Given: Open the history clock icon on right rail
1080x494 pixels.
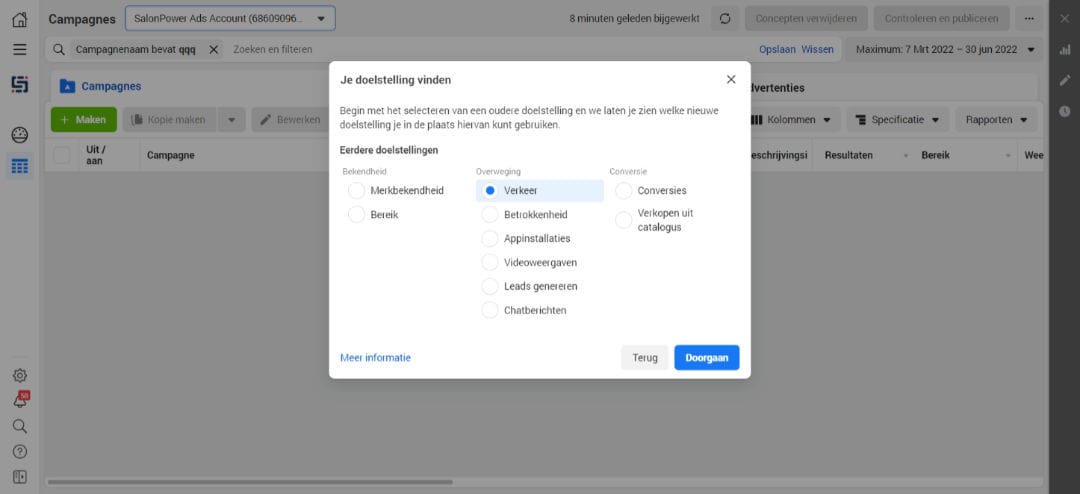Looking at the screenshot, I should 1064,111.
